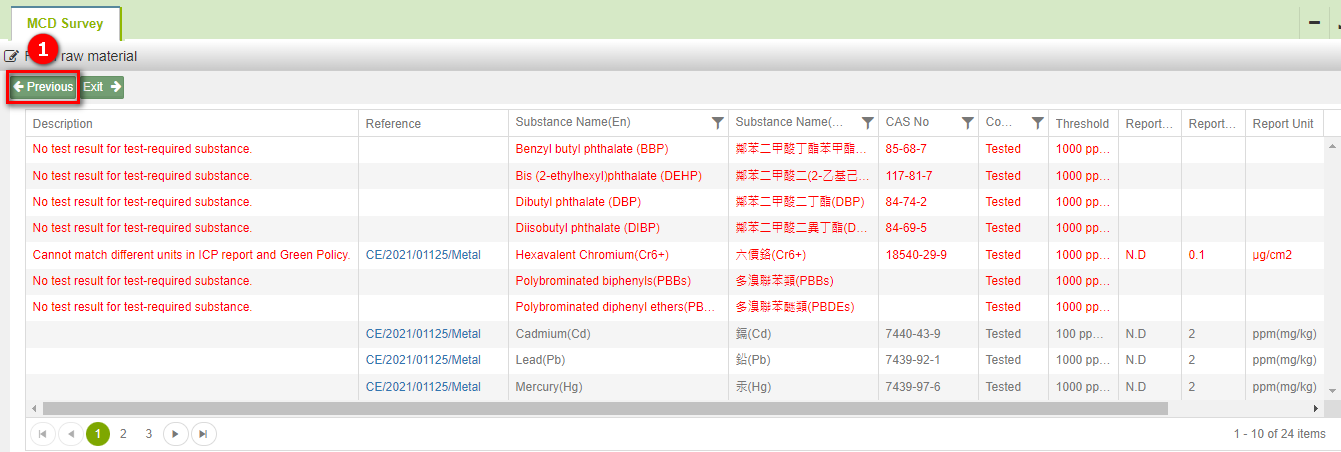Screen dimensions: 1341x452
Task: Click the Previous button
Action: (43, 87)
